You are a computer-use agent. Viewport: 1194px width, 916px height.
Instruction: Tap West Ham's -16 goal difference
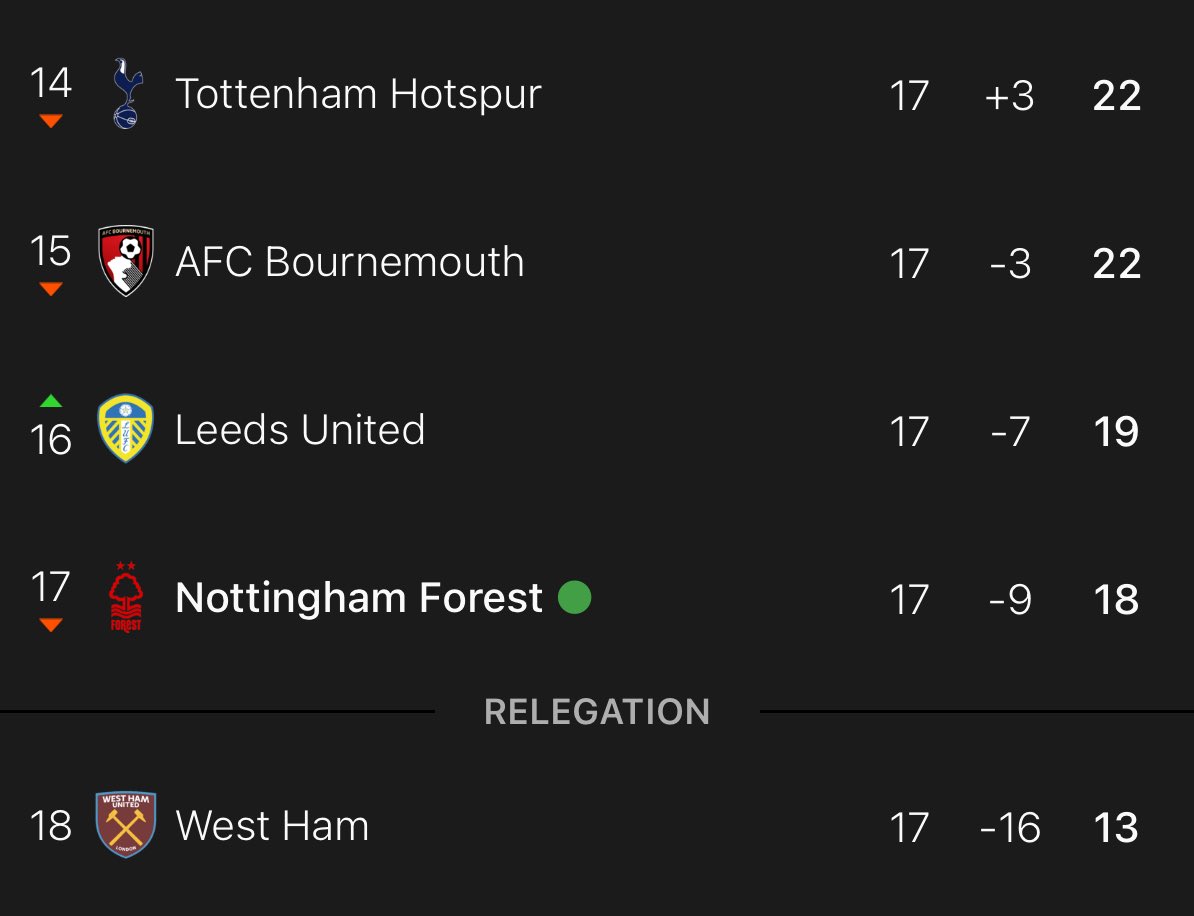point(1010,828)
